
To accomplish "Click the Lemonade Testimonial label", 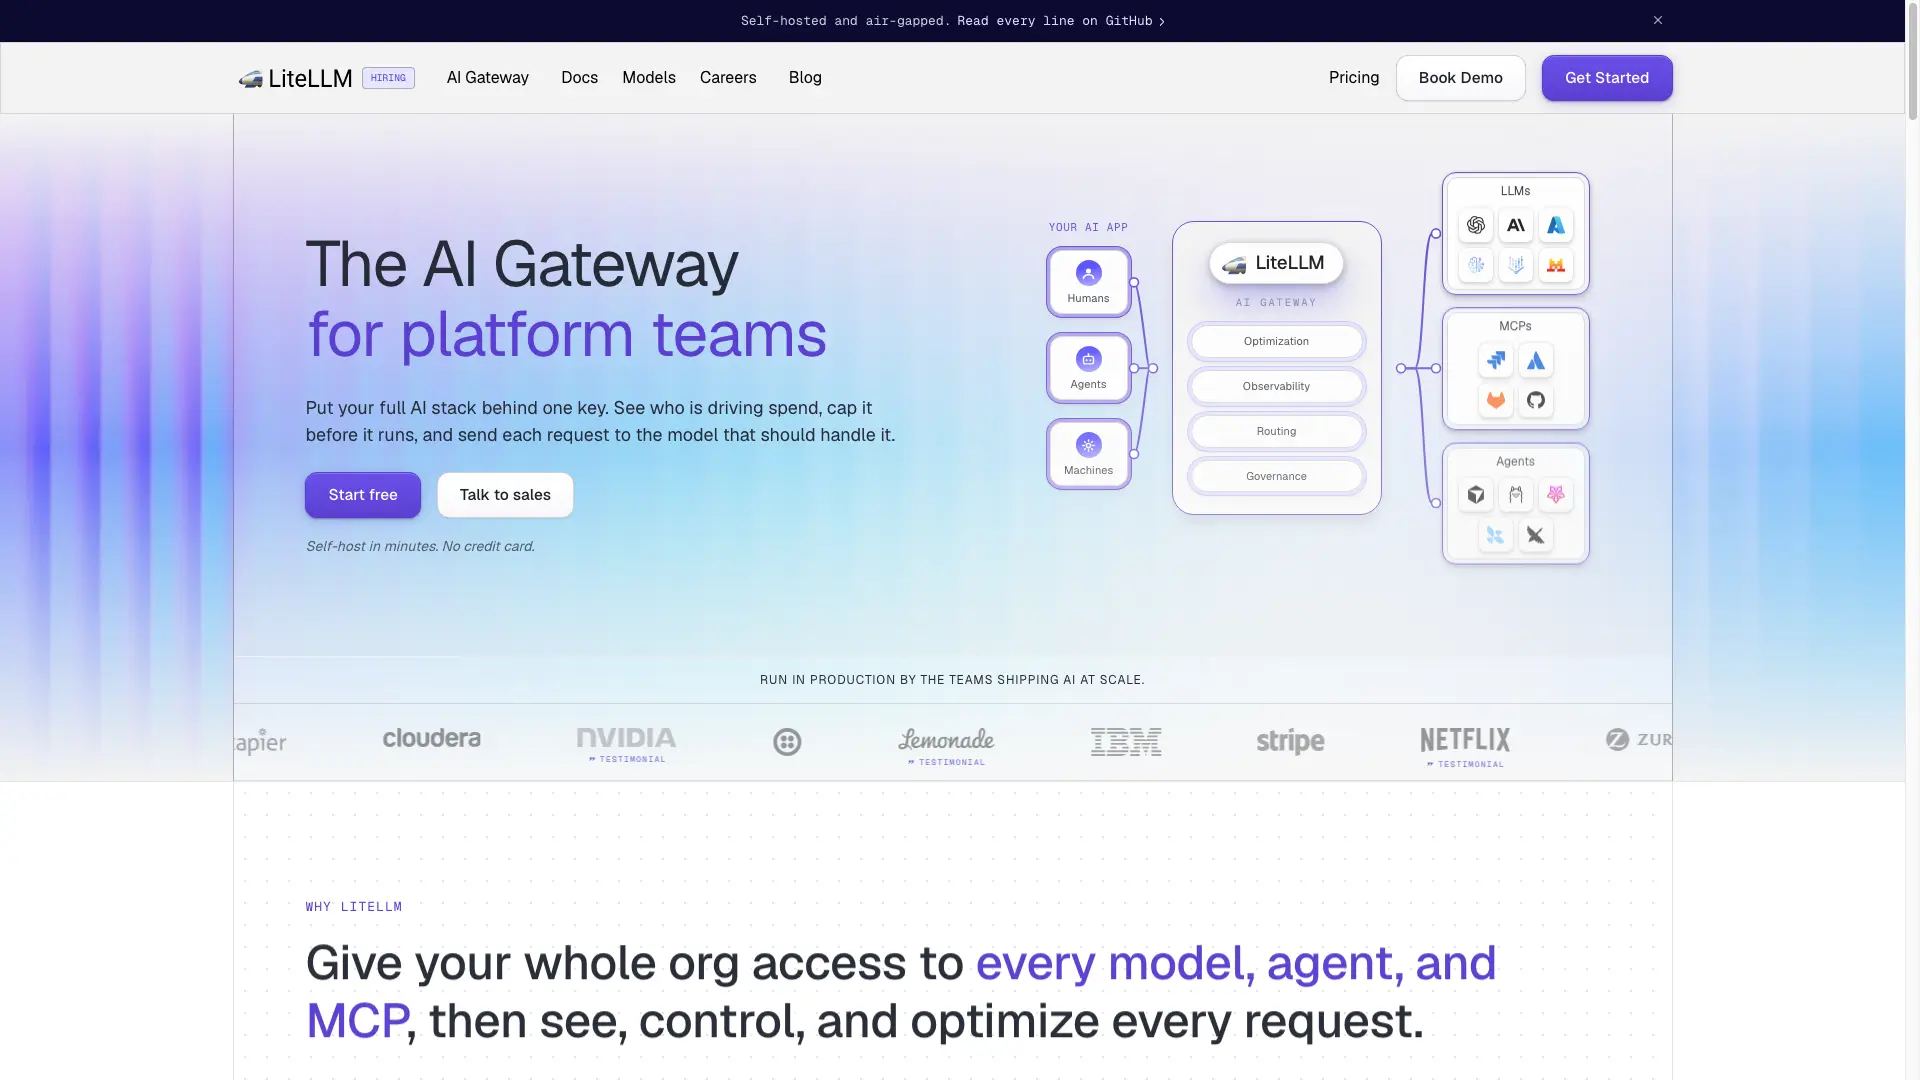I will click(x=946, y=763).
